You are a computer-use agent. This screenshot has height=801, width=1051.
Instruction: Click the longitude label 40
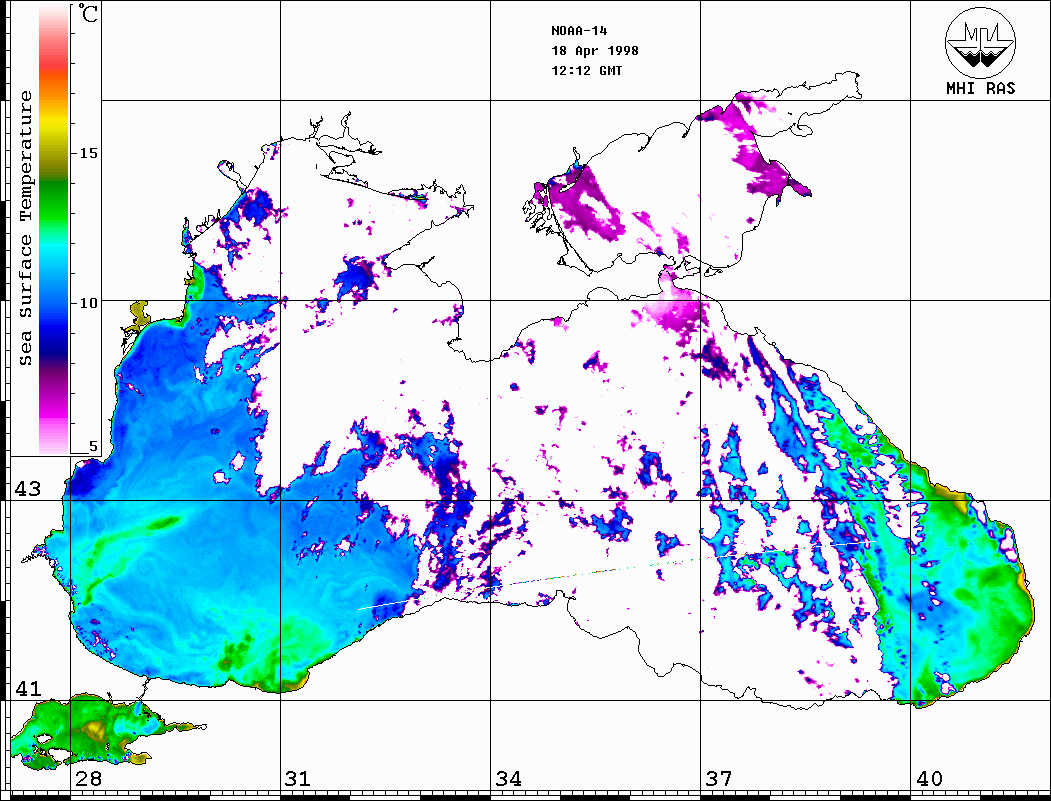[x=929, y=779]
